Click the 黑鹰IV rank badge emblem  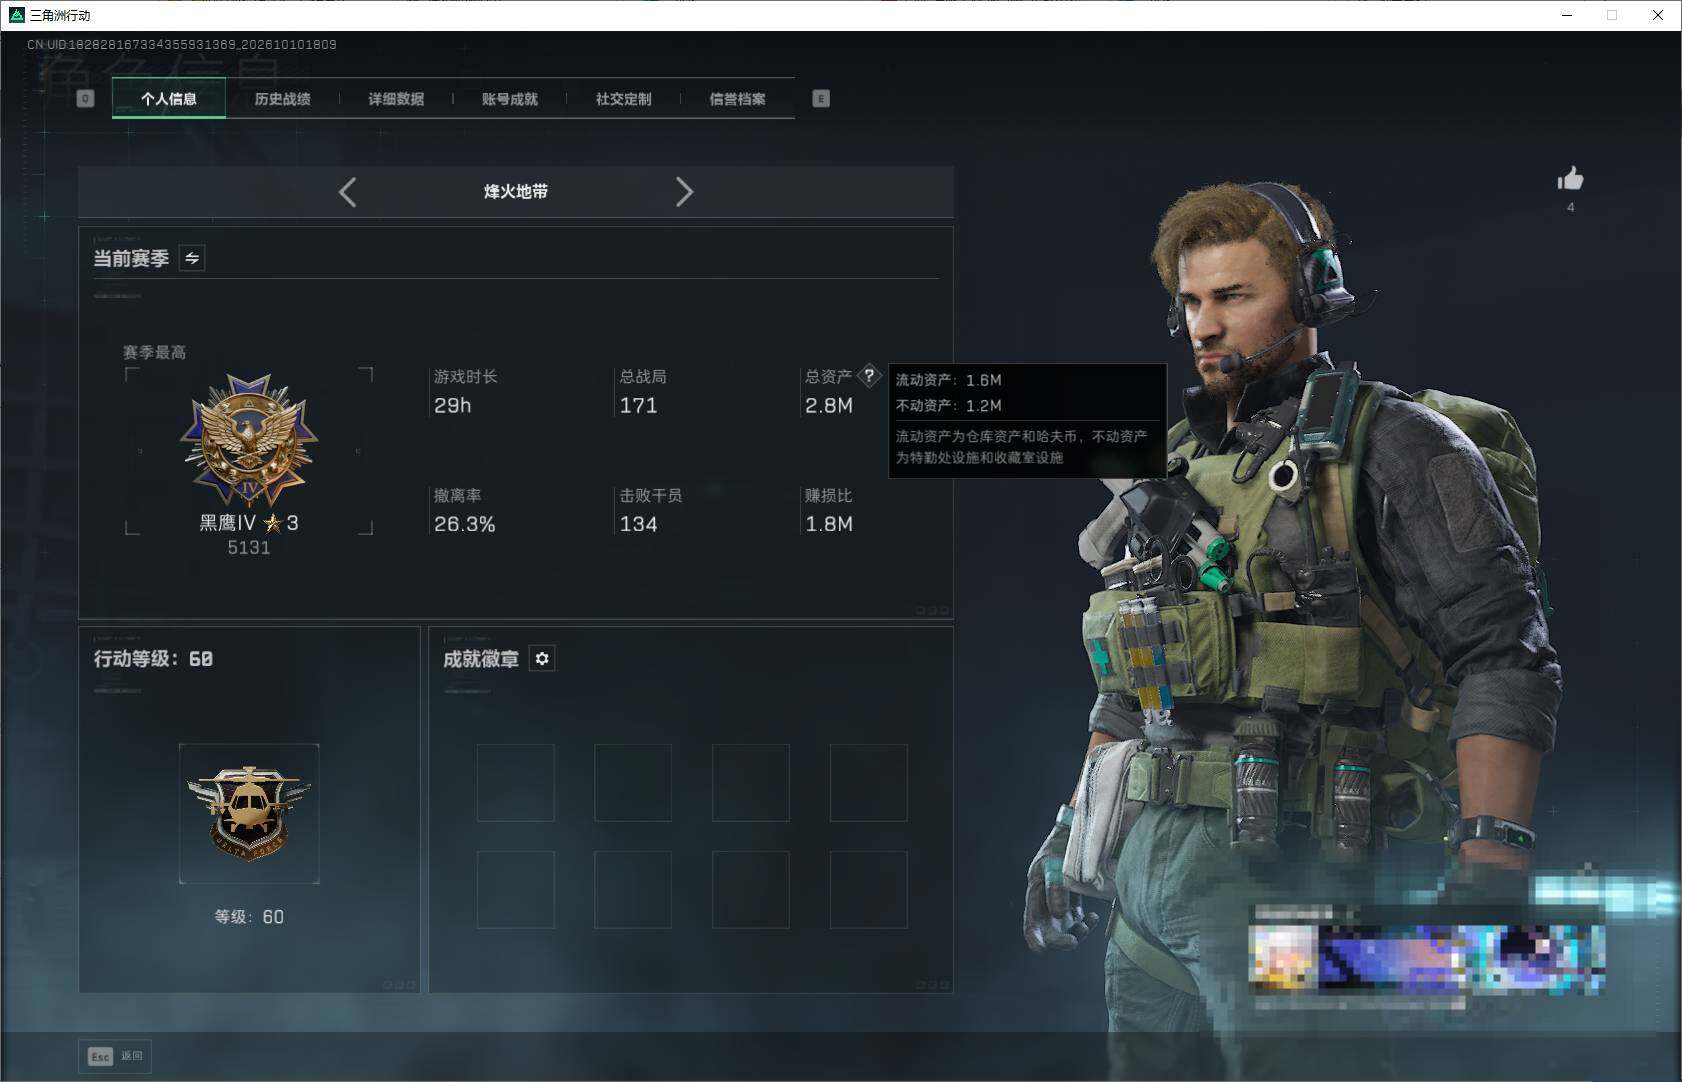coord(249,440)
